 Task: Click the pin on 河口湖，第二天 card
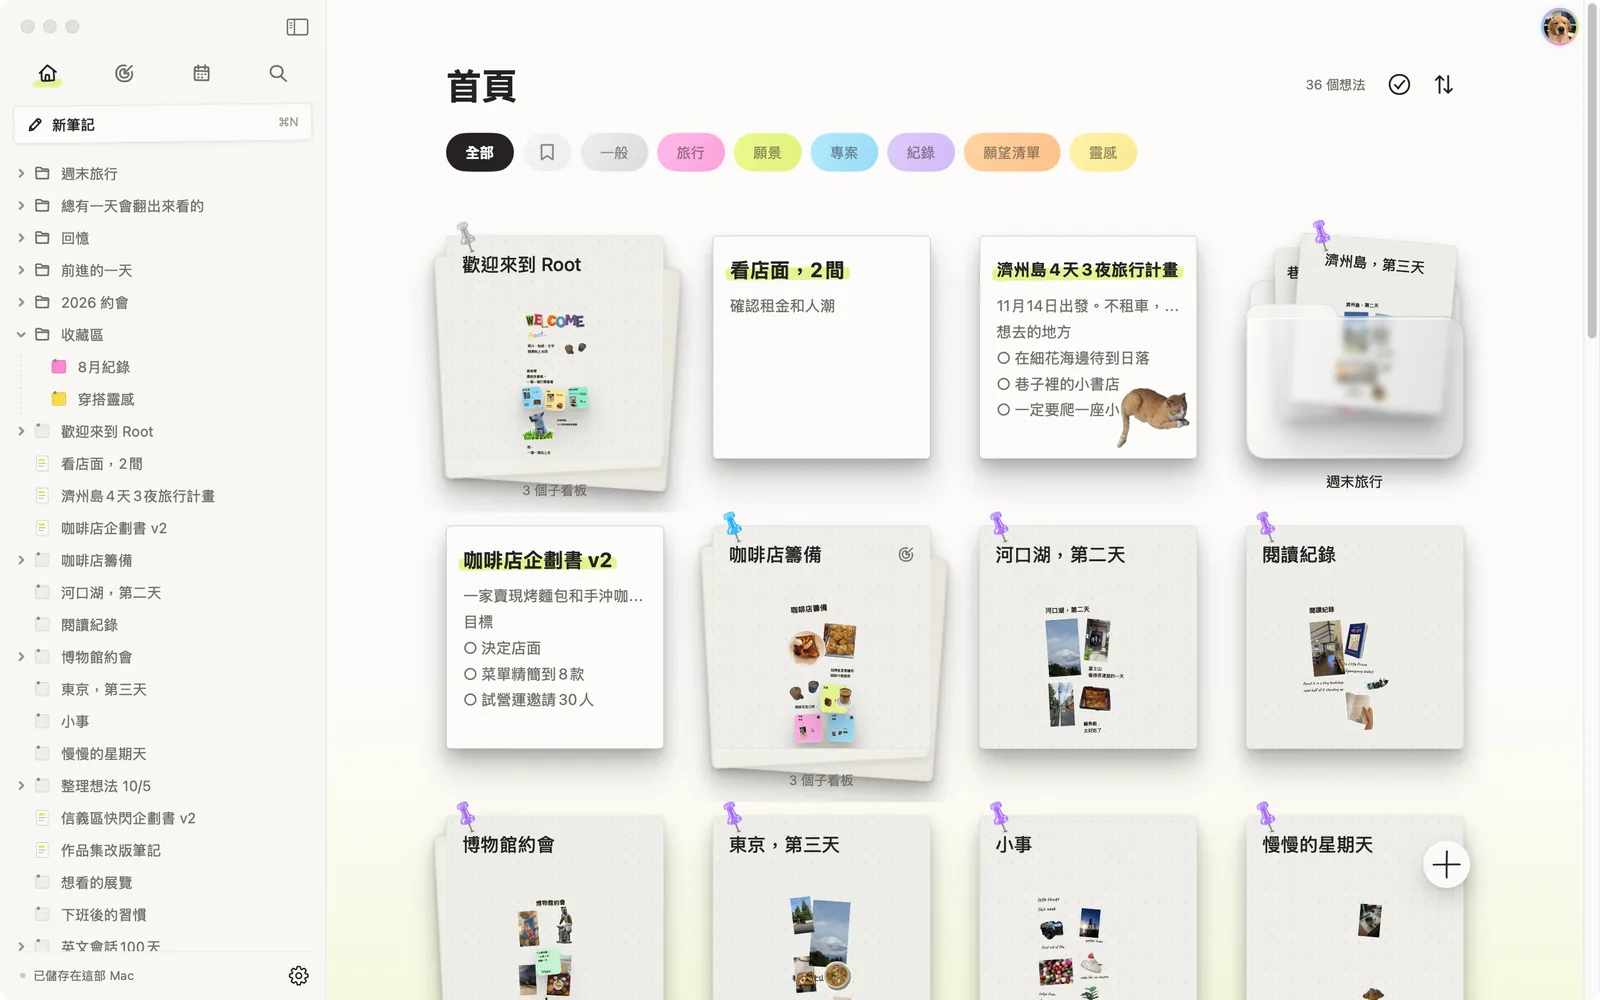click(999, 526)
